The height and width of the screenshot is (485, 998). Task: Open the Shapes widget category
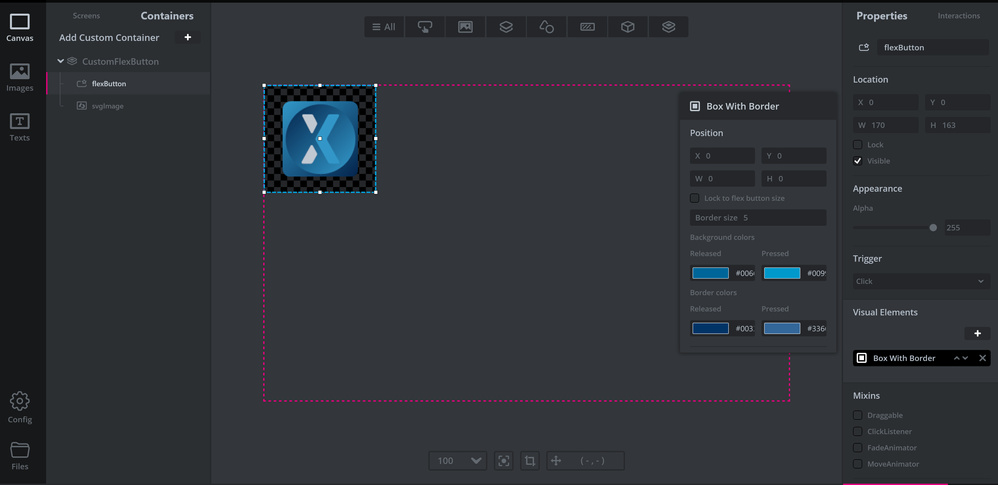point(546,27)
